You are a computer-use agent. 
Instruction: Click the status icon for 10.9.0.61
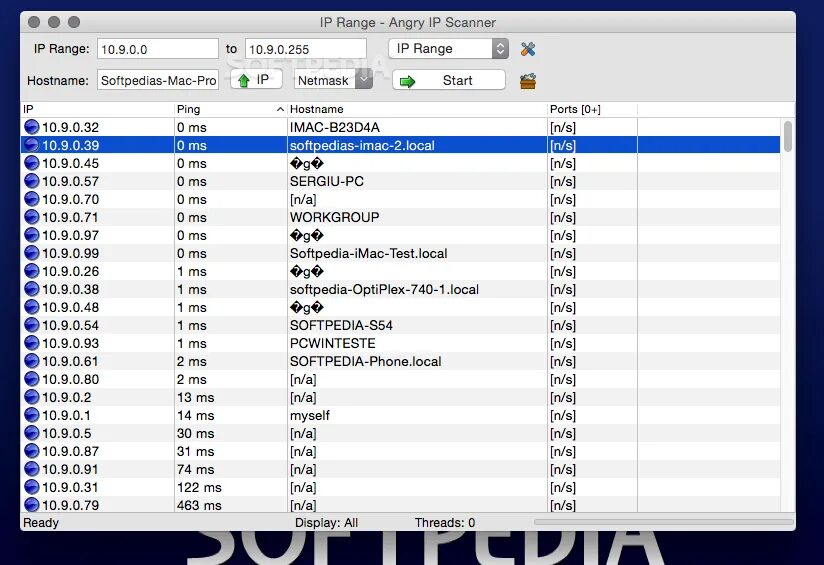point(32,361)
